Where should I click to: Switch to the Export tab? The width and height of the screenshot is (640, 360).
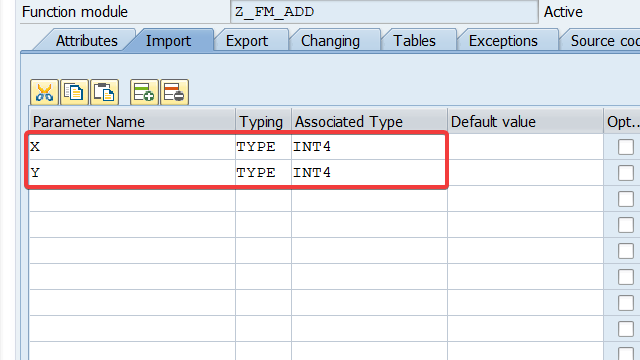247,41
